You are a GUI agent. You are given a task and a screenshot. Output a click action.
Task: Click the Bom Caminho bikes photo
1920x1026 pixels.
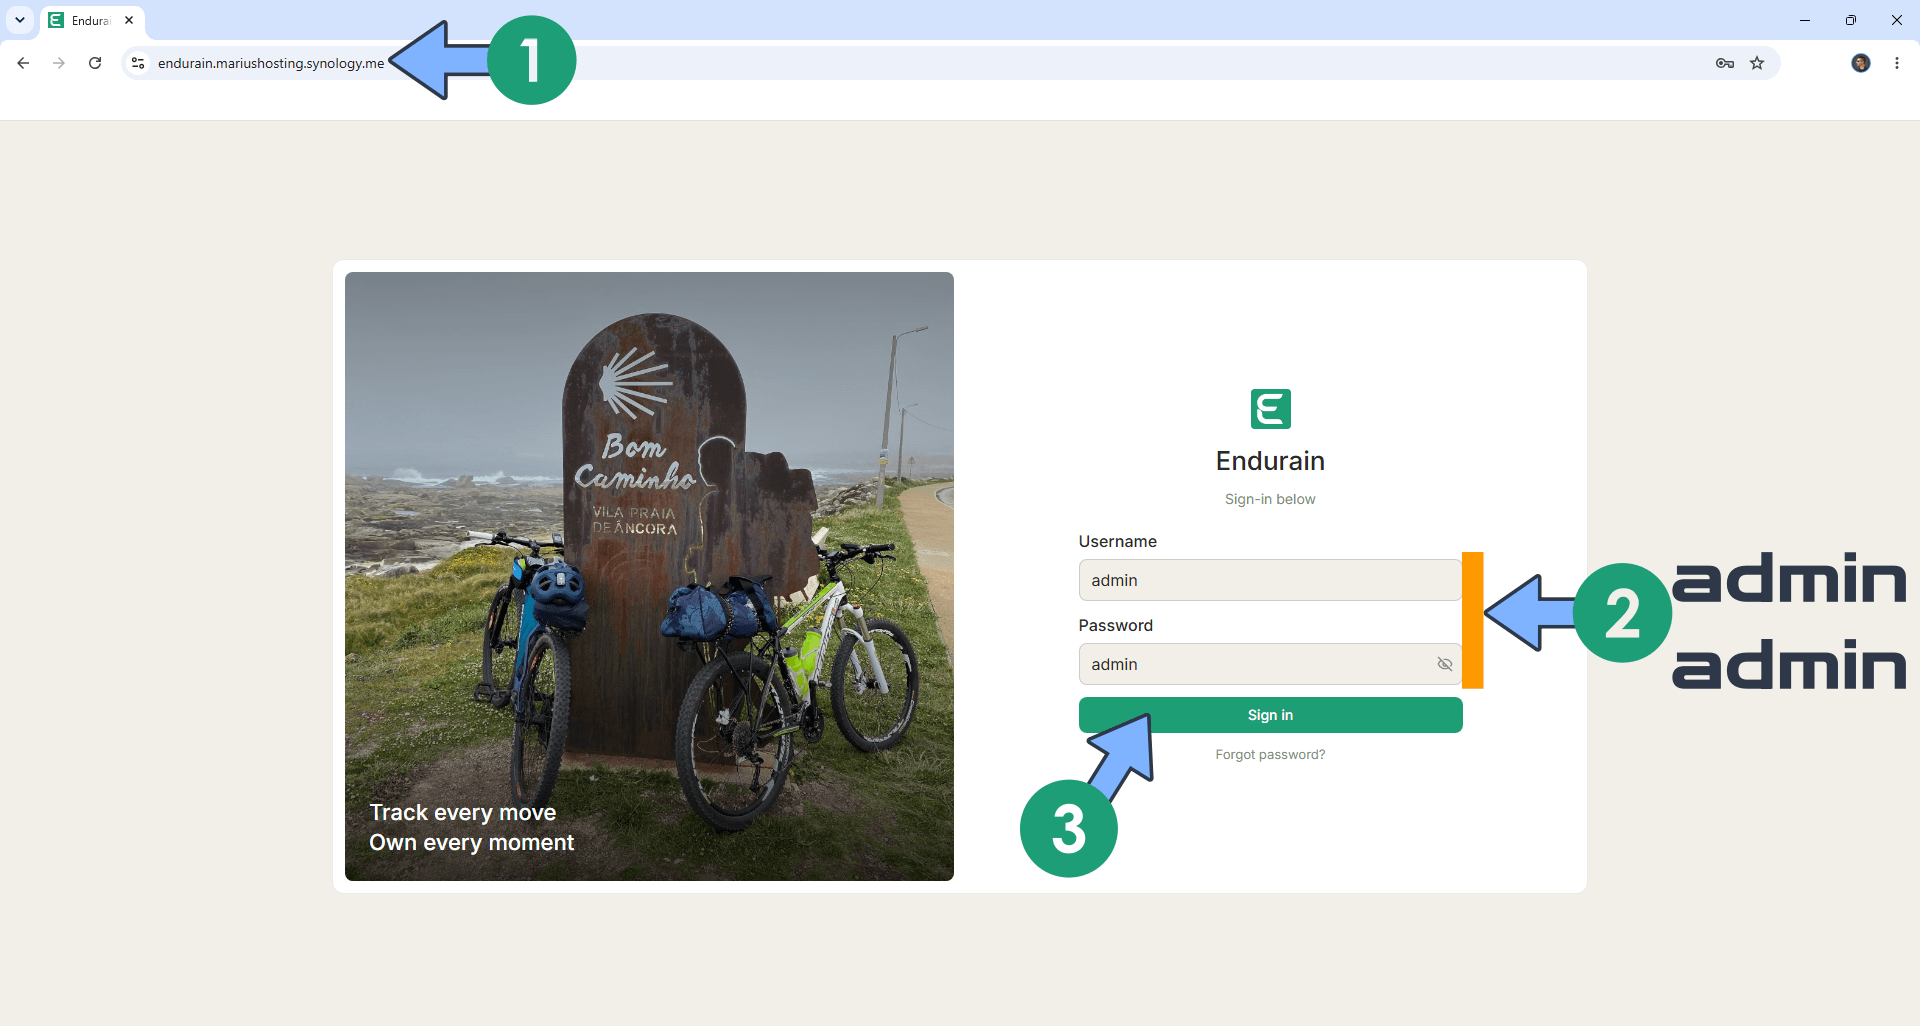click(649, 576)
